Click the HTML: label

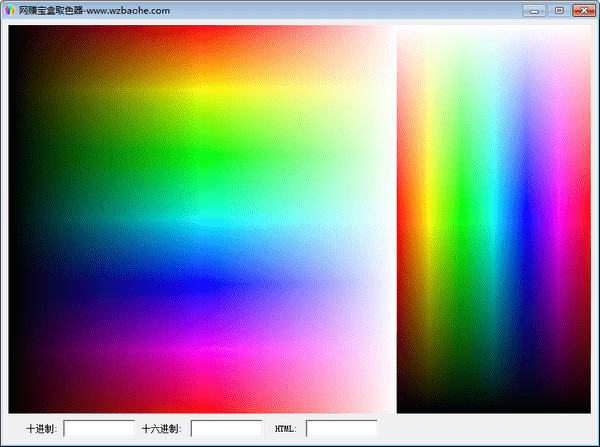[x=285, y=429]
